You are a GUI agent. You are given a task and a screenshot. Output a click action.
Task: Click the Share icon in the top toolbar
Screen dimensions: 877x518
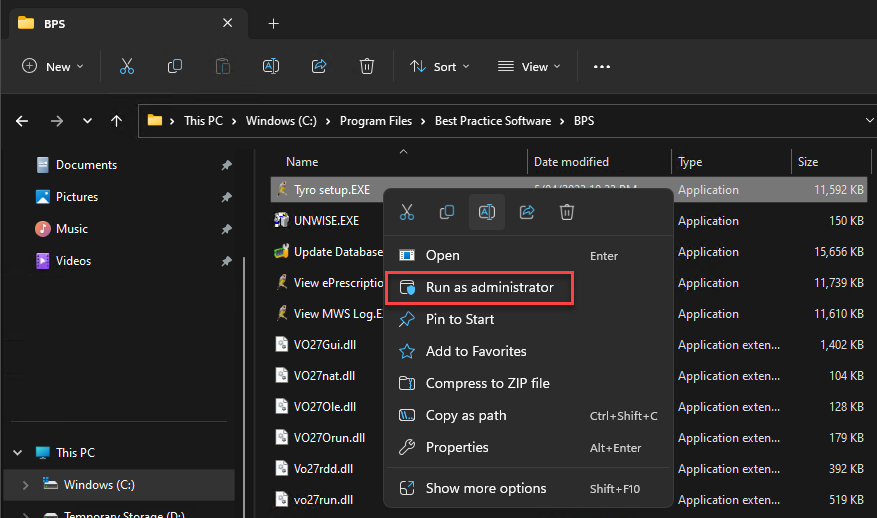[x=319, y=67]
